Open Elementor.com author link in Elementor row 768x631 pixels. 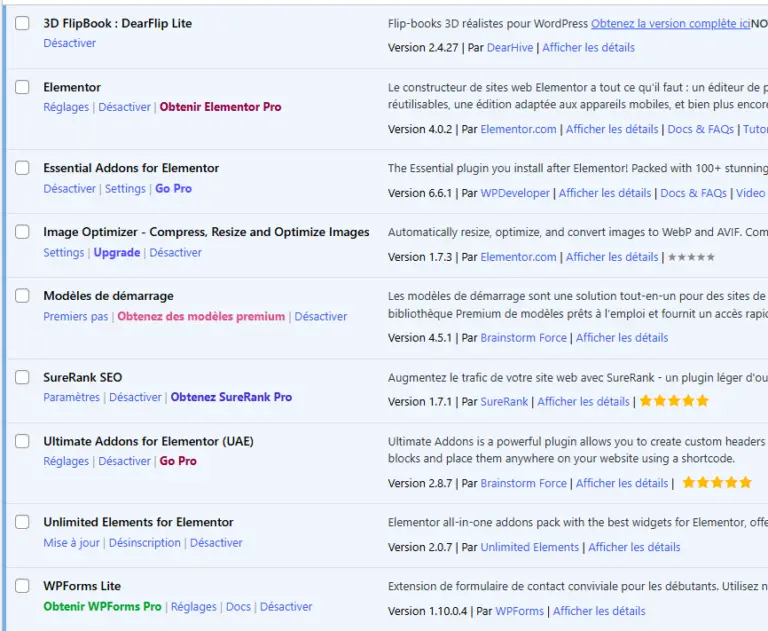pyautogui.click(x=518, y=129)
